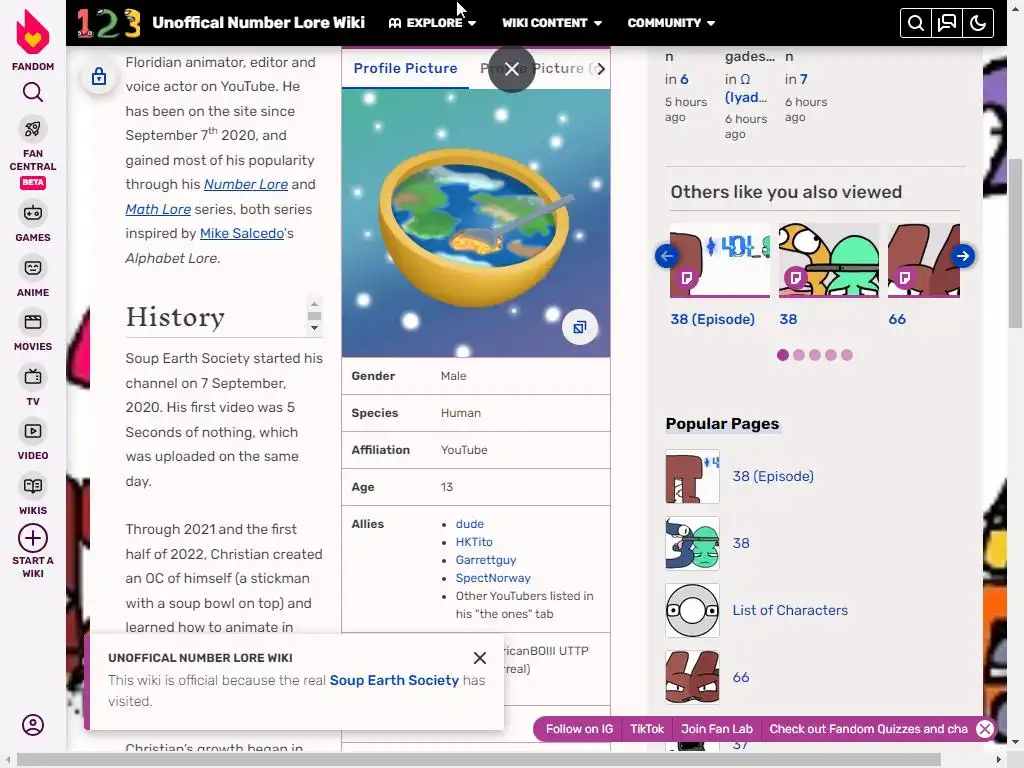This screenshot has height=768, width=1024.
Task: Open 66 in Popular Pages
Action: click(x=741, y=677)
